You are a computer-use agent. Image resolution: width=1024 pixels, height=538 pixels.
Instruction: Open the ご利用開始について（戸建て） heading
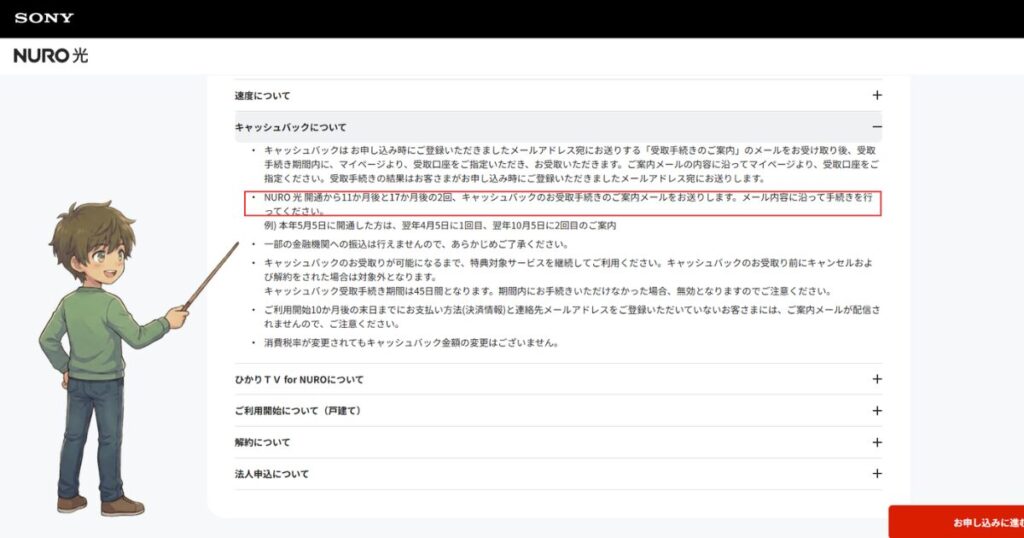click(x=298, y=411)
